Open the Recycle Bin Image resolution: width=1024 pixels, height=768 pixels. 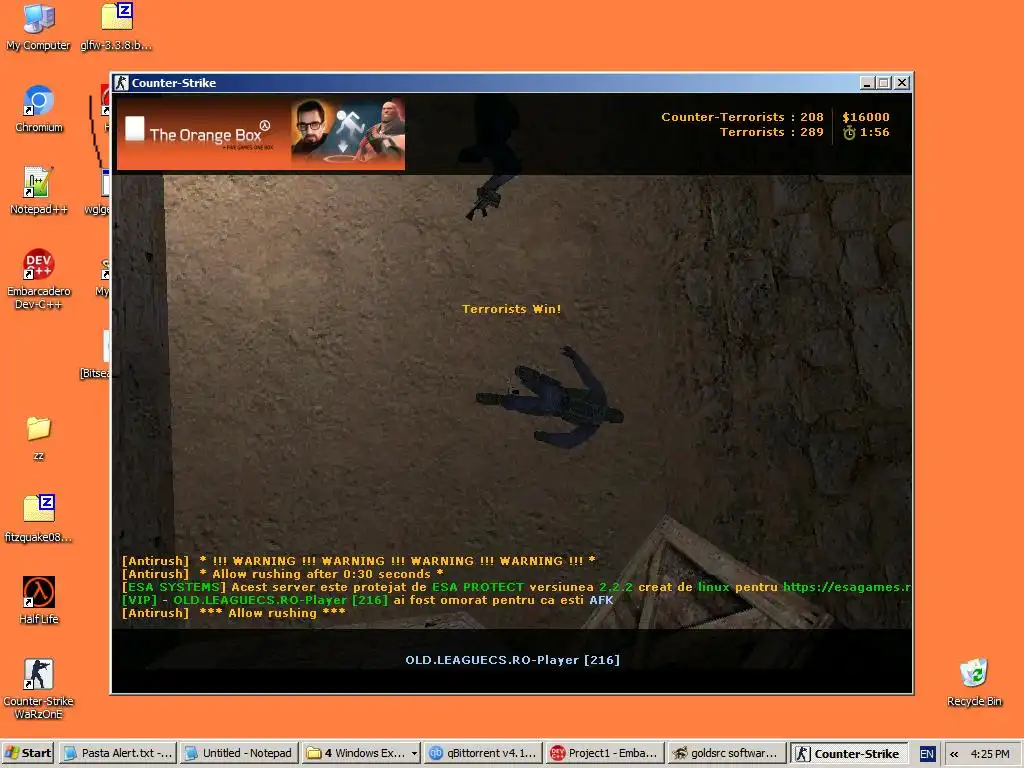[x=974, y=682]
